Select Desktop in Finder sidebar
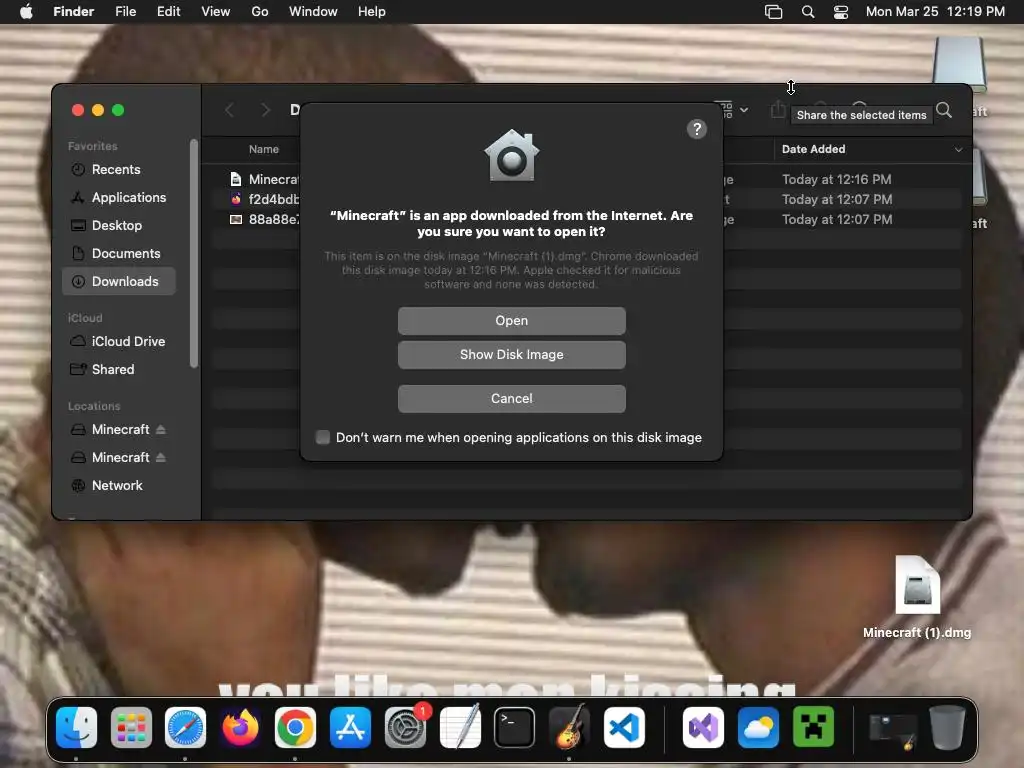Screen dimensions: 1024x768 coord(119,225)
